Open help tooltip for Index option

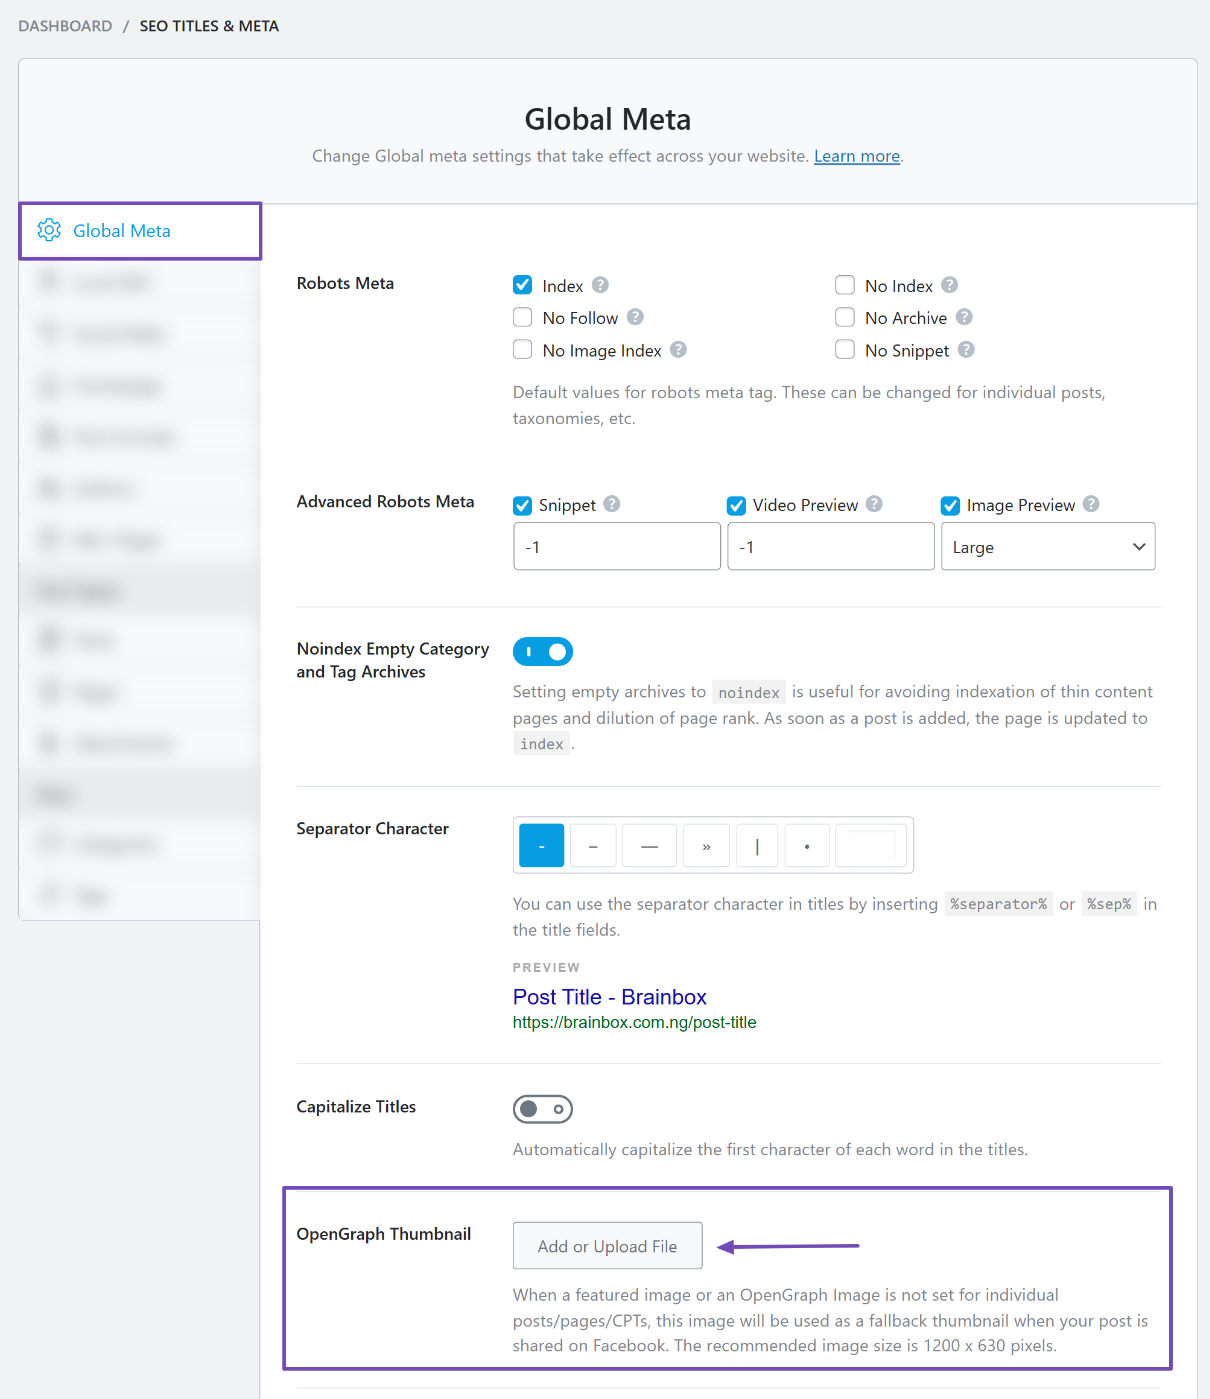(x=600, y=285)
